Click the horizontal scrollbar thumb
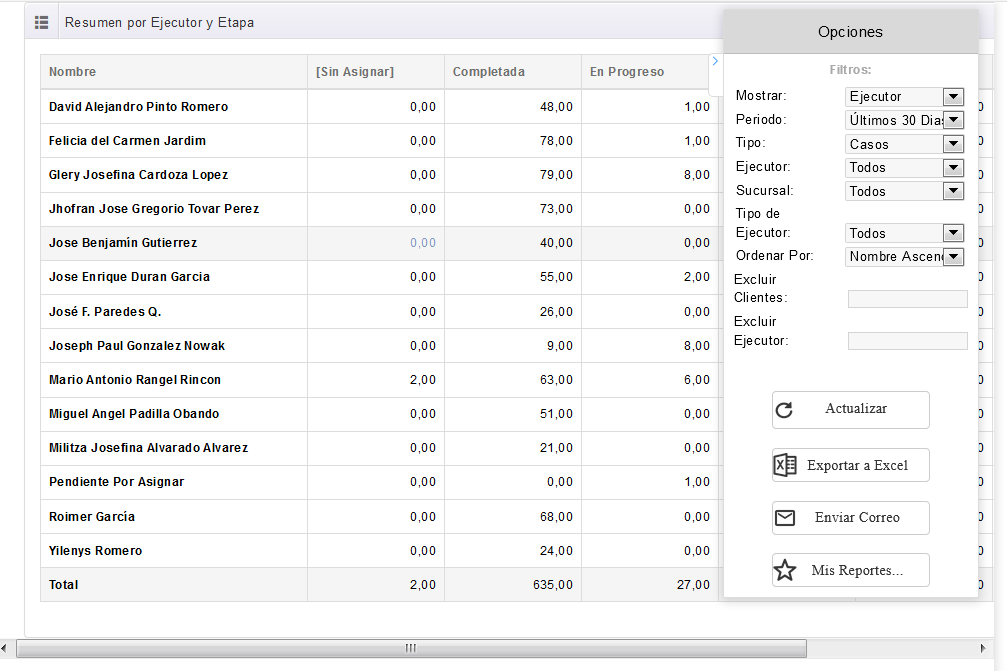The image size is (1007, 671). coord(410,648)
